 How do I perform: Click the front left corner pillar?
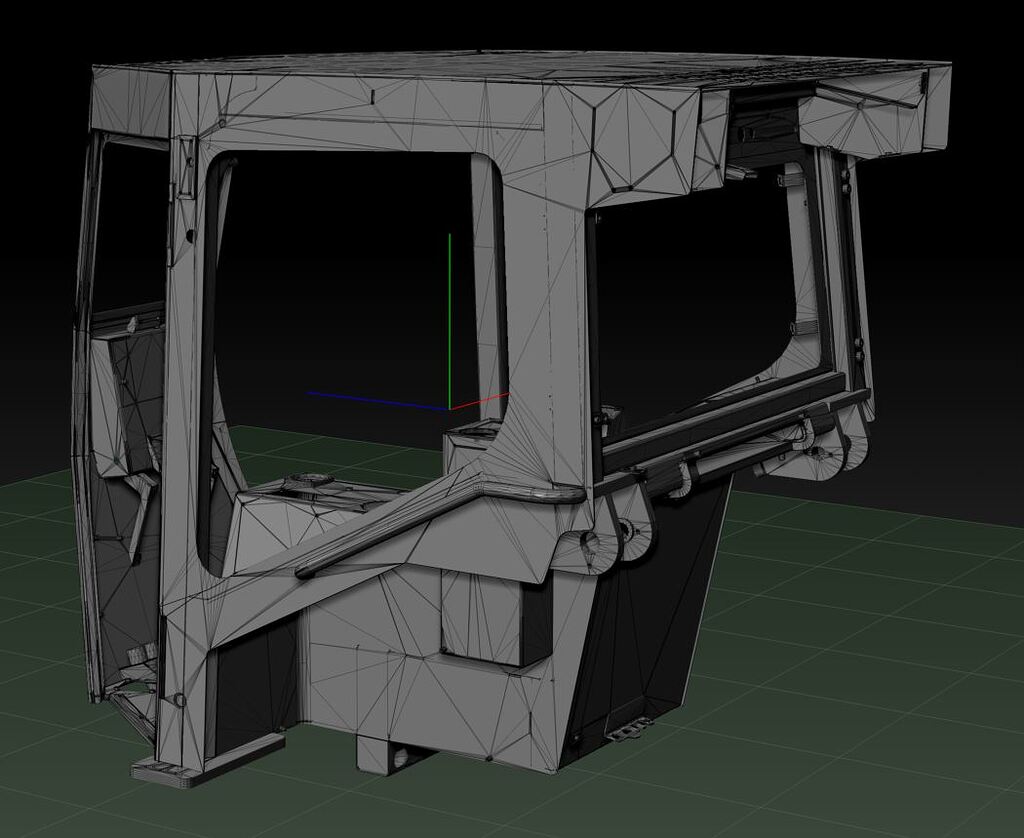pos(180,350)
